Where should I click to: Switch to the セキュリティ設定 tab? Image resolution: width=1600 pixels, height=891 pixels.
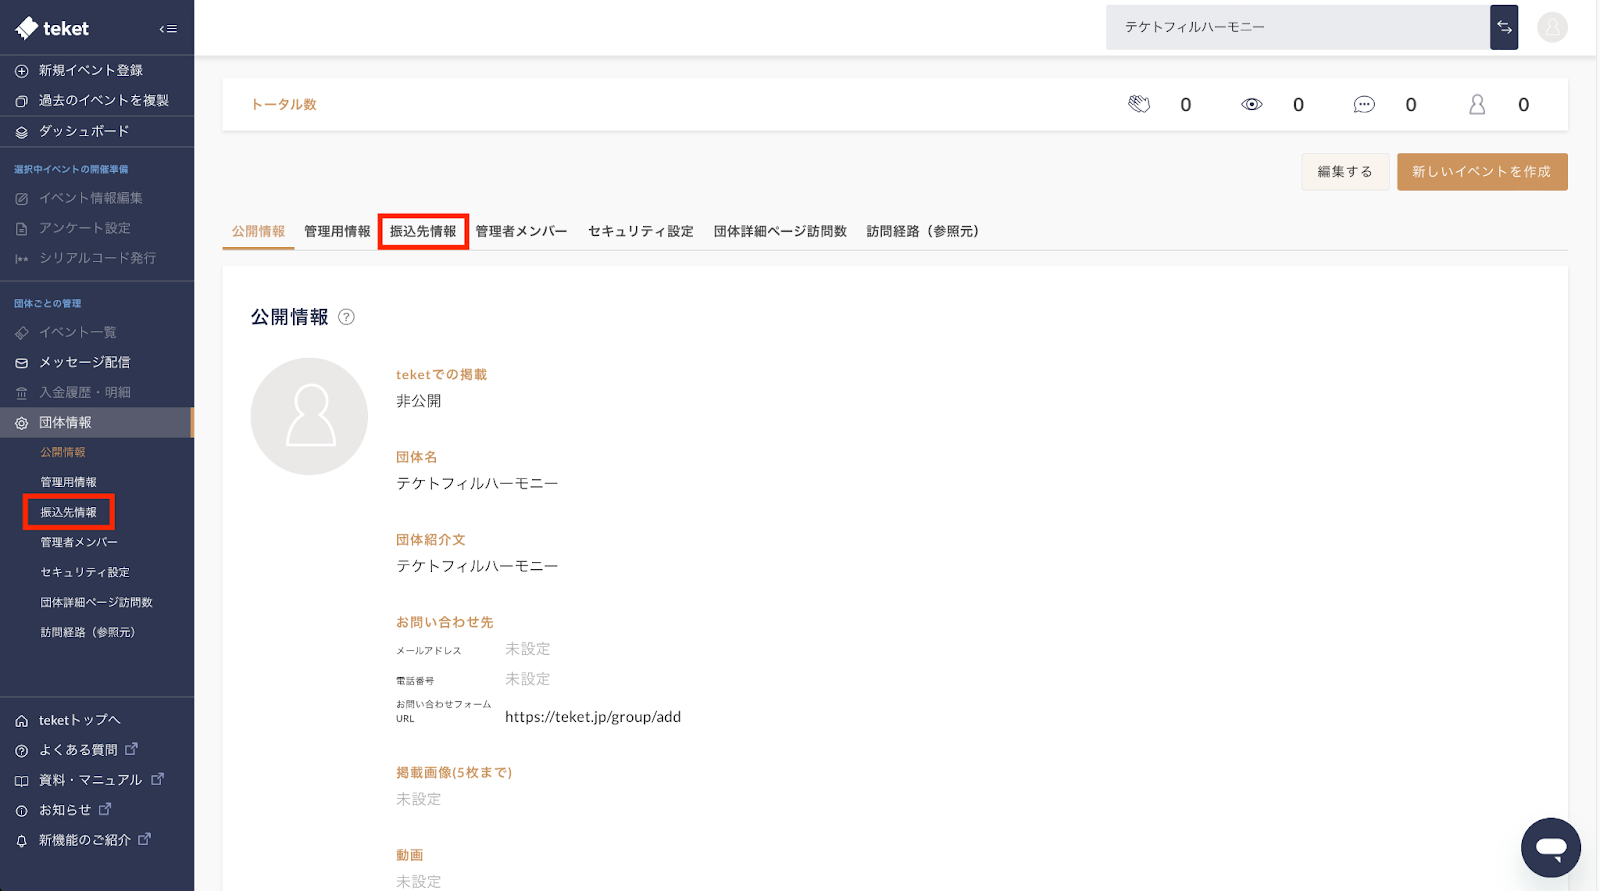640,232
